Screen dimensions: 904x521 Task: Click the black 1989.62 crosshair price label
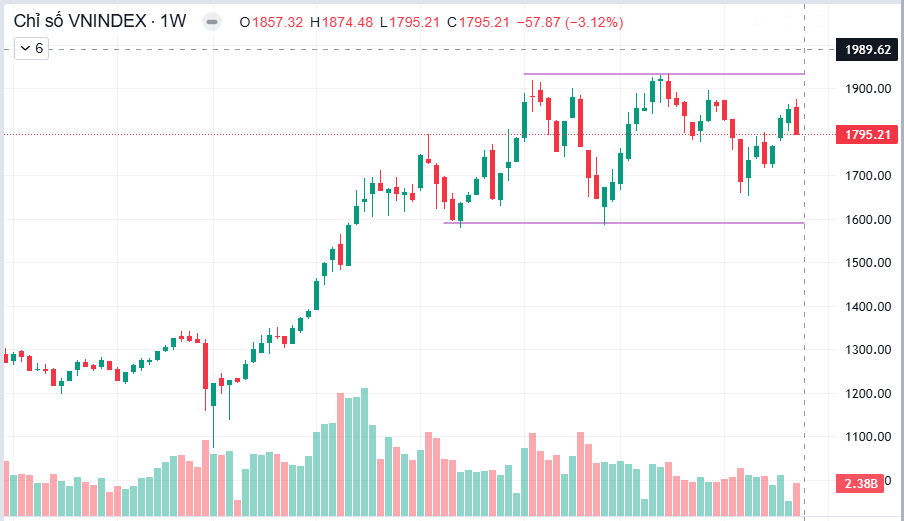click(867, 50)
